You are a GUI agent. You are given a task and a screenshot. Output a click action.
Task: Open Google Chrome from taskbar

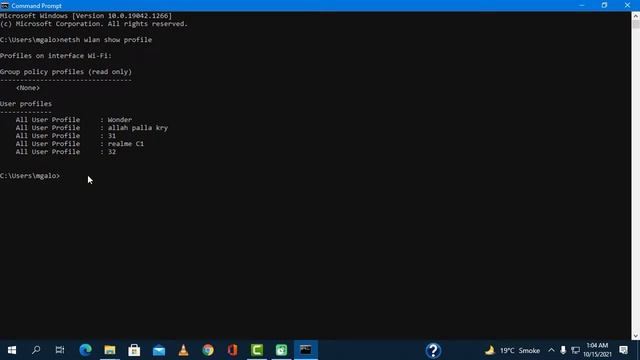pyautogui.click(x=208, y=350)
